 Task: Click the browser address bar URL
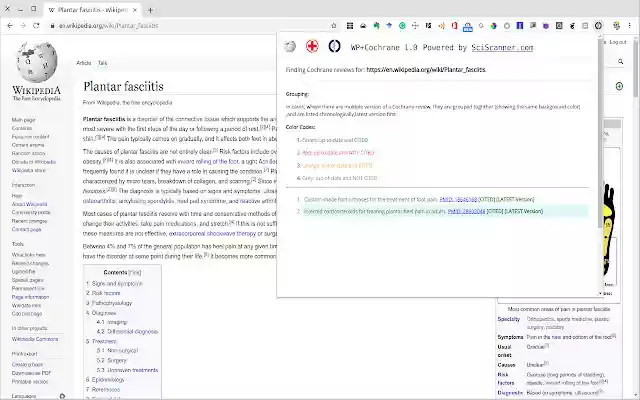click(109, 25)
